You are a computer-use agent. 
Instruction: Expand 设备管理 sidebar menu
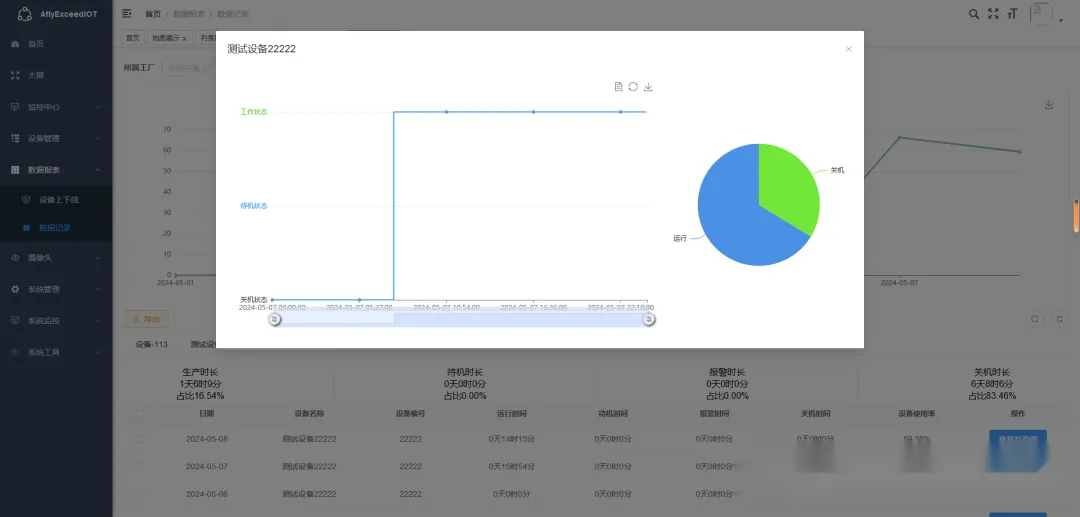[56, 138]
